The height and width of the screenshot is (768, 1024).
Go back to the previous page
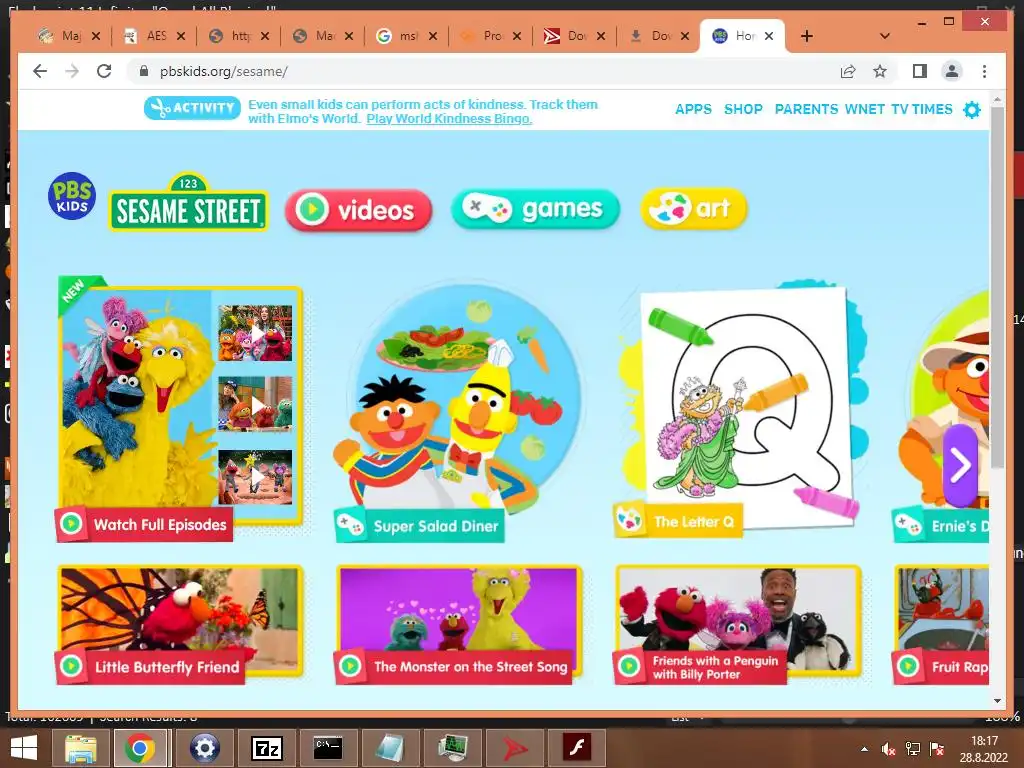tap(40, 71)
